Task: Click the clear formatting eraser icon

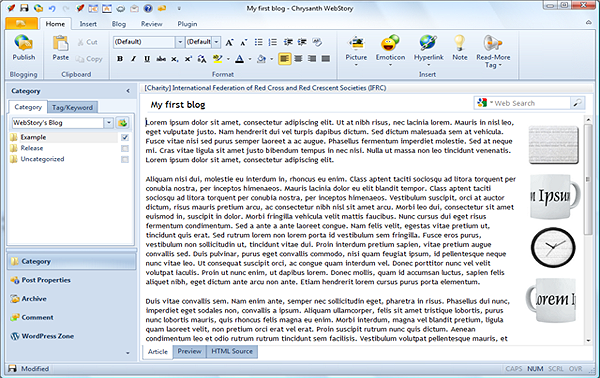Action: (x=317, y=42)
